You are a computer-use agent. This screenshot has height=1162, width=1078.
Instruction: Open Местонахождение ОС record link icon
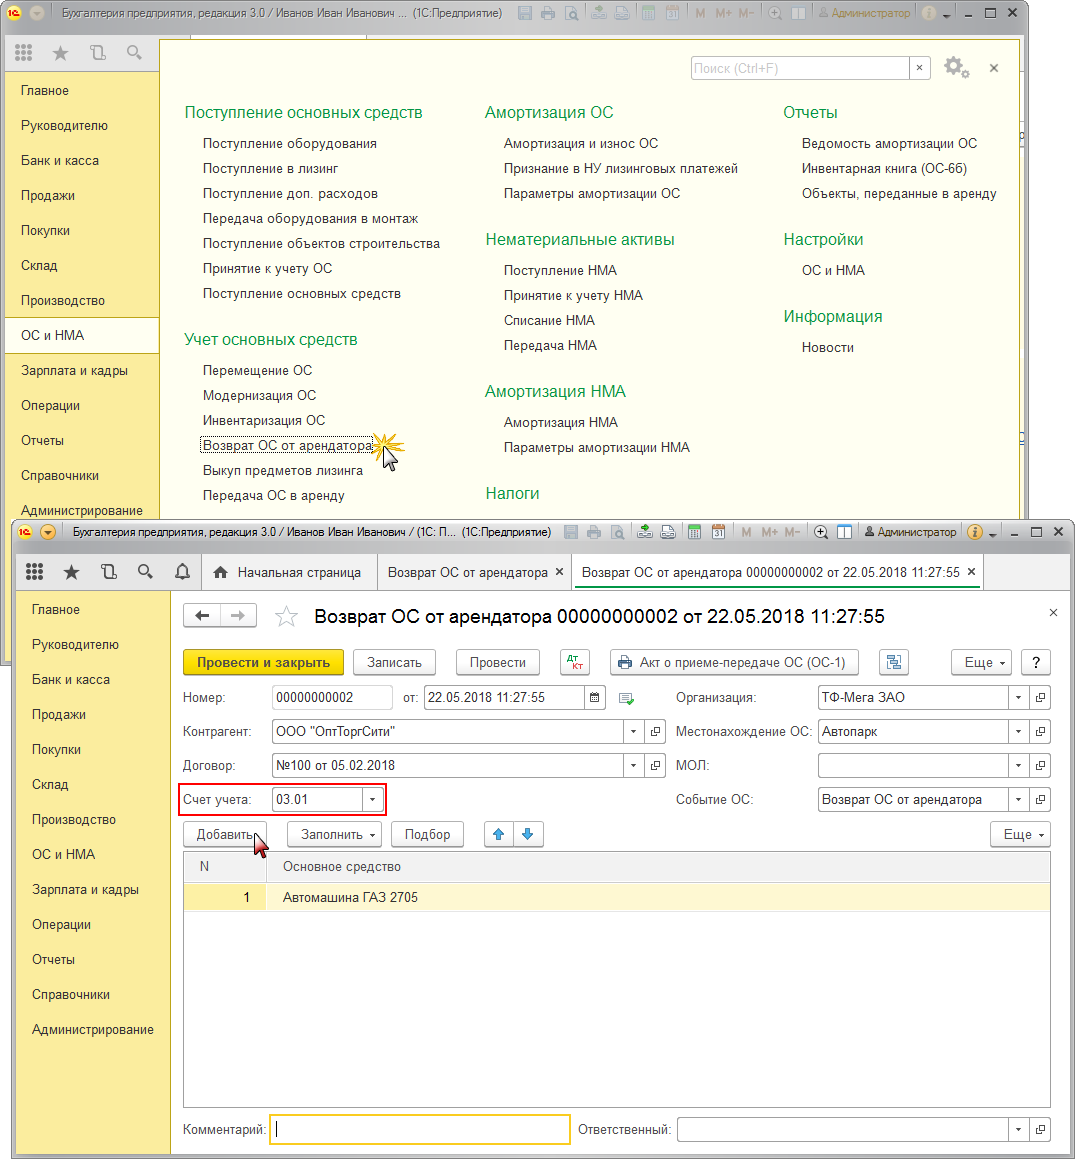pos(1040,731)
